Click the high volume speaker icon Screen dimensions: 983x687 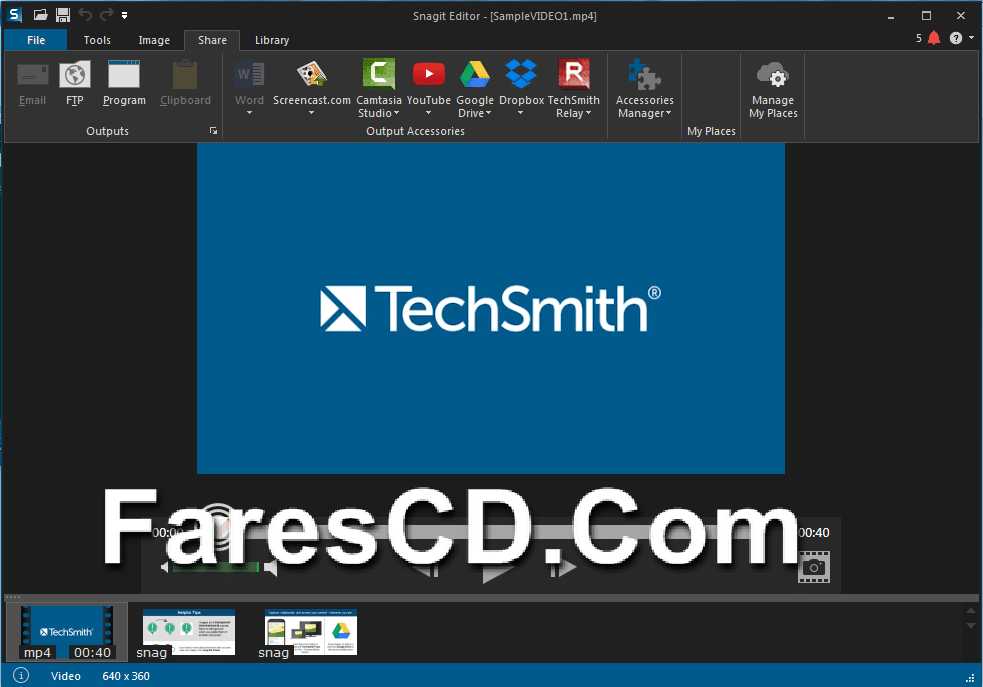[270, 568]
